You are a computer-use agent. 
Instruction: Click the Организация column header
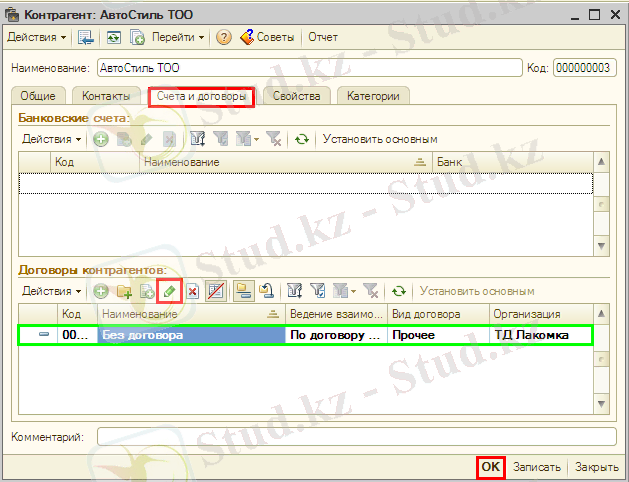(541, 314)
